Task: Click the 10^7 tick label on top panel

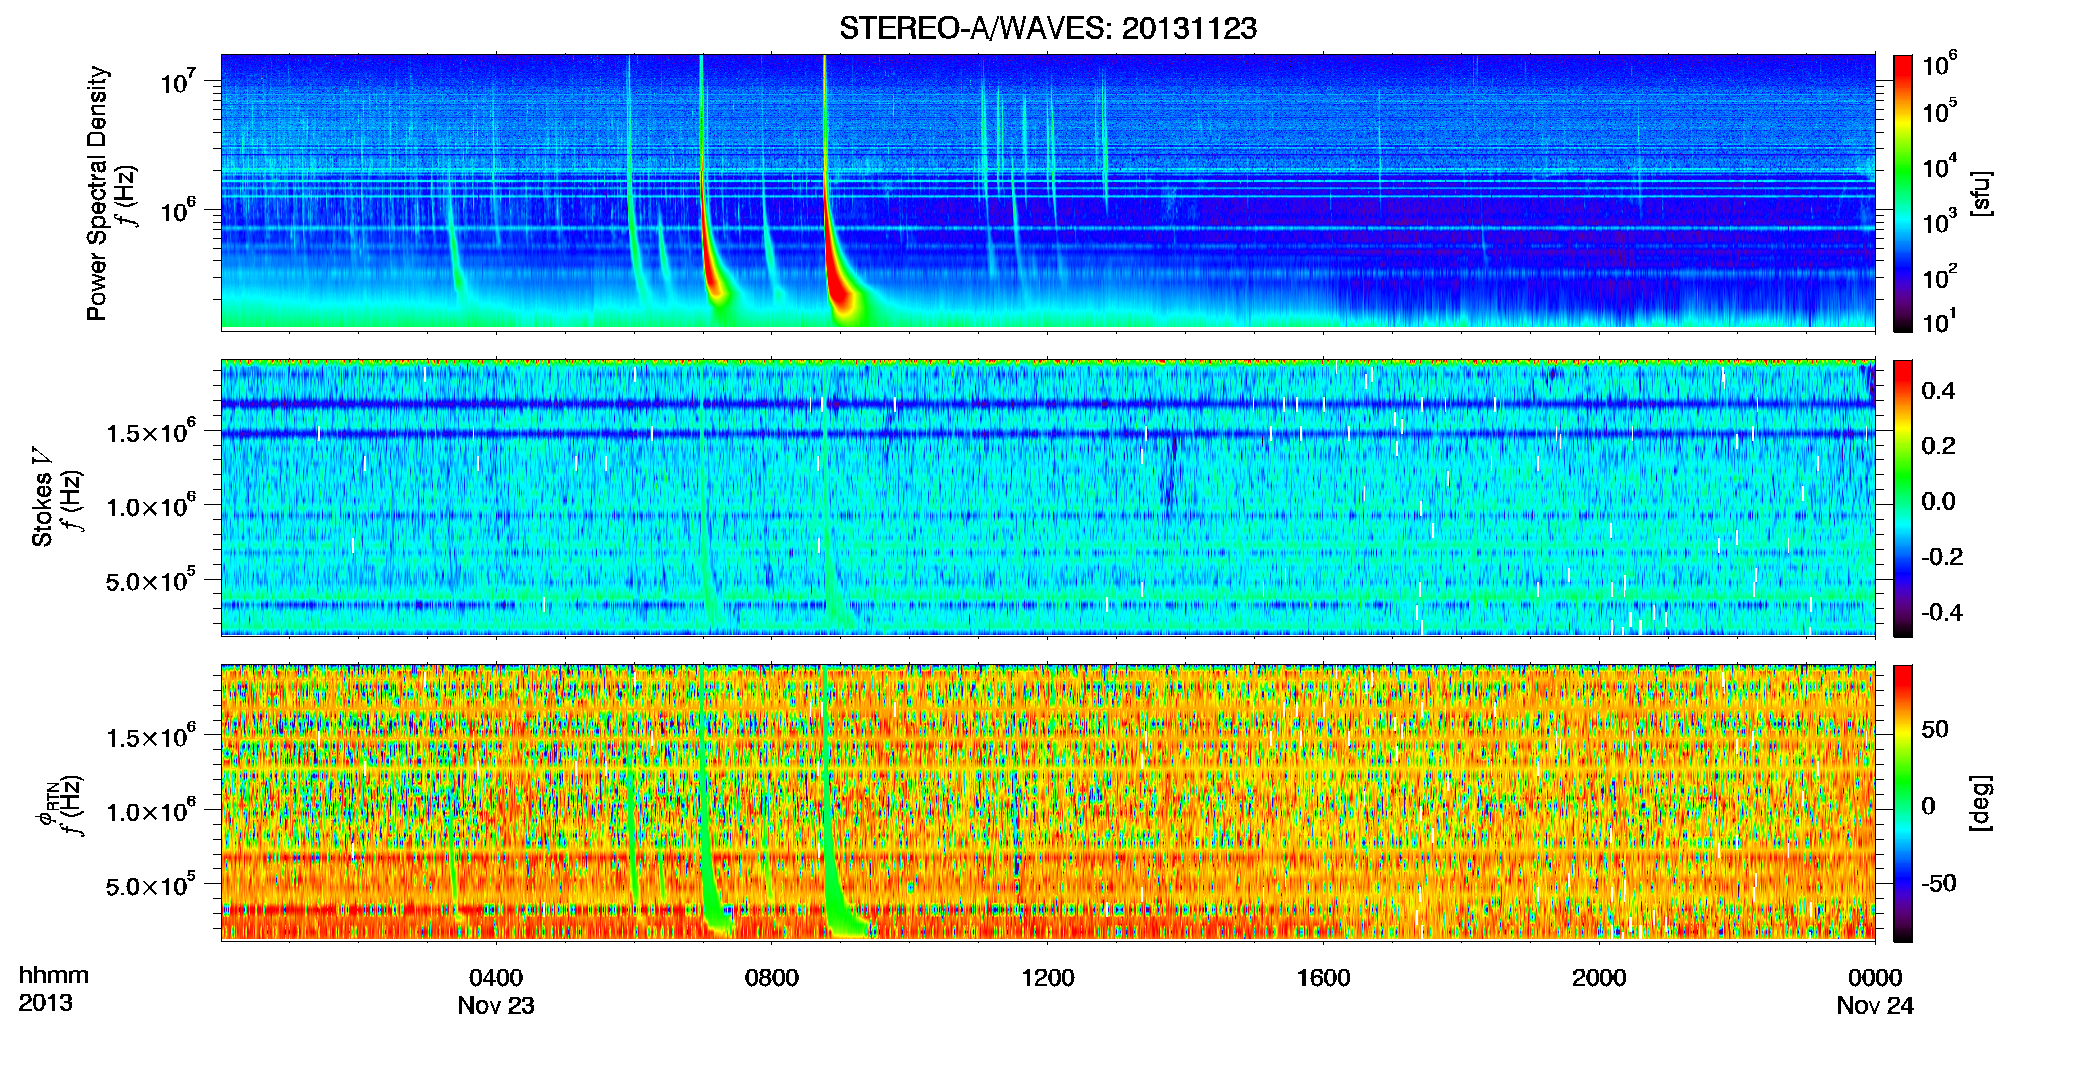Action: [178, 81]
